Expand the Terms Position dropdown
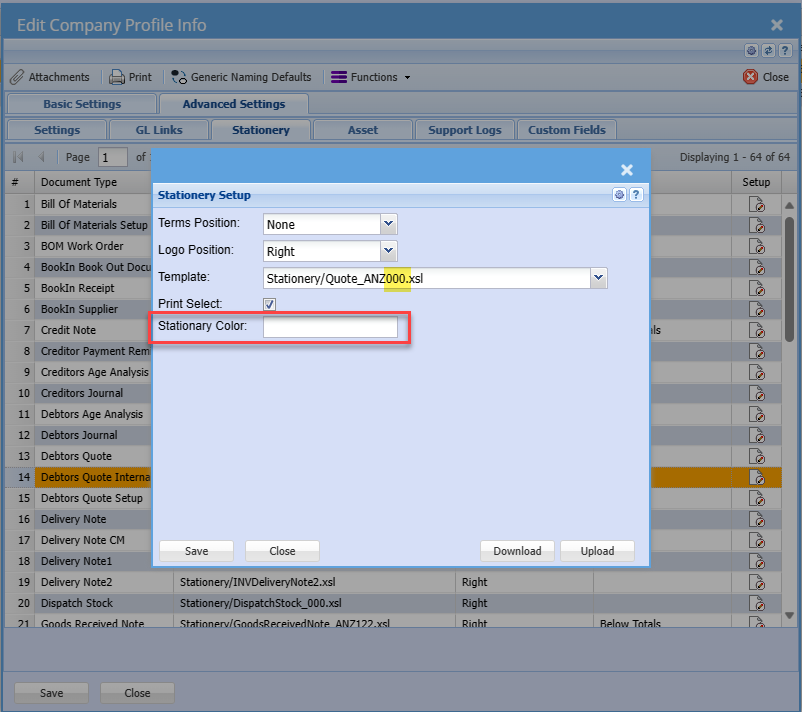The image size is (802, 712). 389,225
